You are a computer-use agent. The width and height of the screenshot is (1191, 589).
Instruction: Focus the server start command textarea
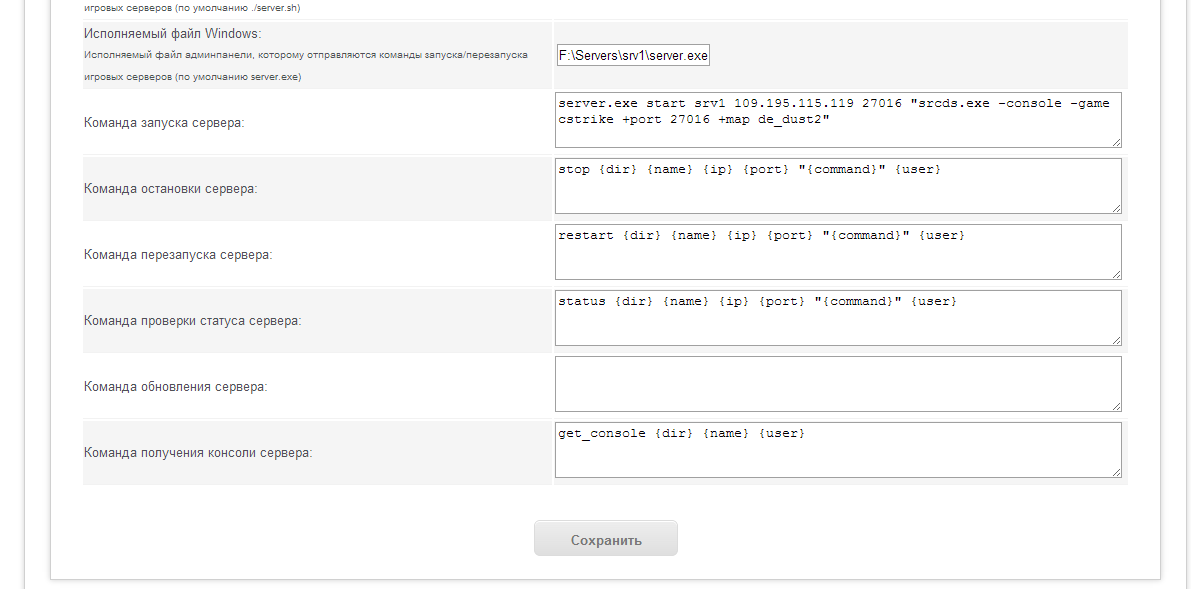(x=838, y=121)
